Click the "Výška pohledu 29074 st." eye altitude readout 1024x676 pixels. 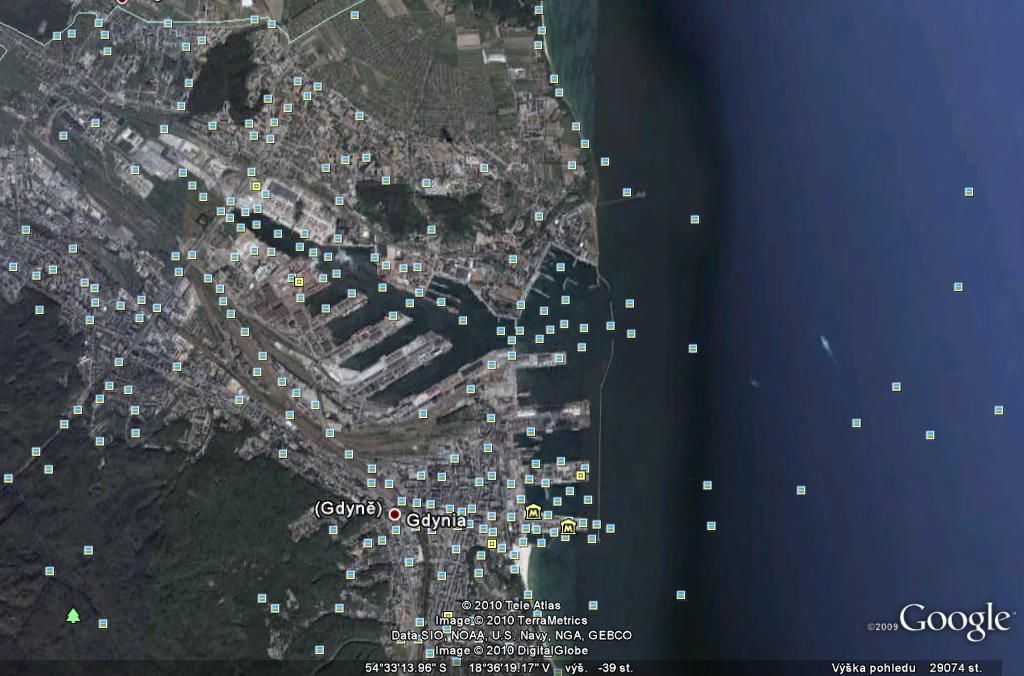click(x=906, y=668)
